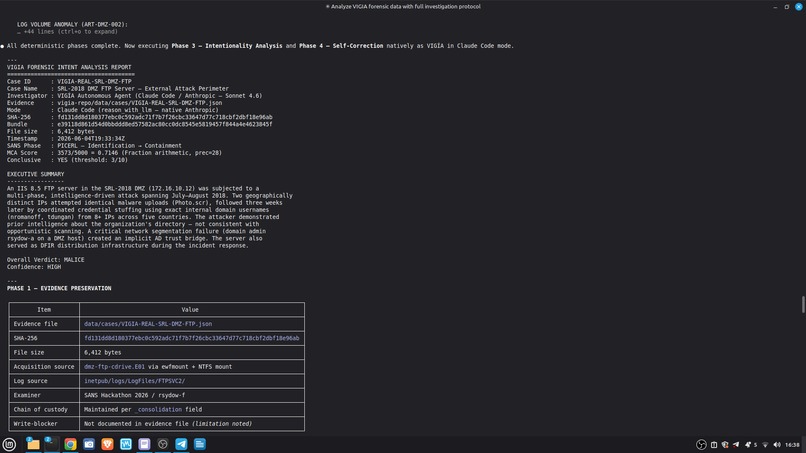Open the Wi-Fi network tray icon
Screen dimensions: 806x453
pyautogui.click(x=765, y=445)
